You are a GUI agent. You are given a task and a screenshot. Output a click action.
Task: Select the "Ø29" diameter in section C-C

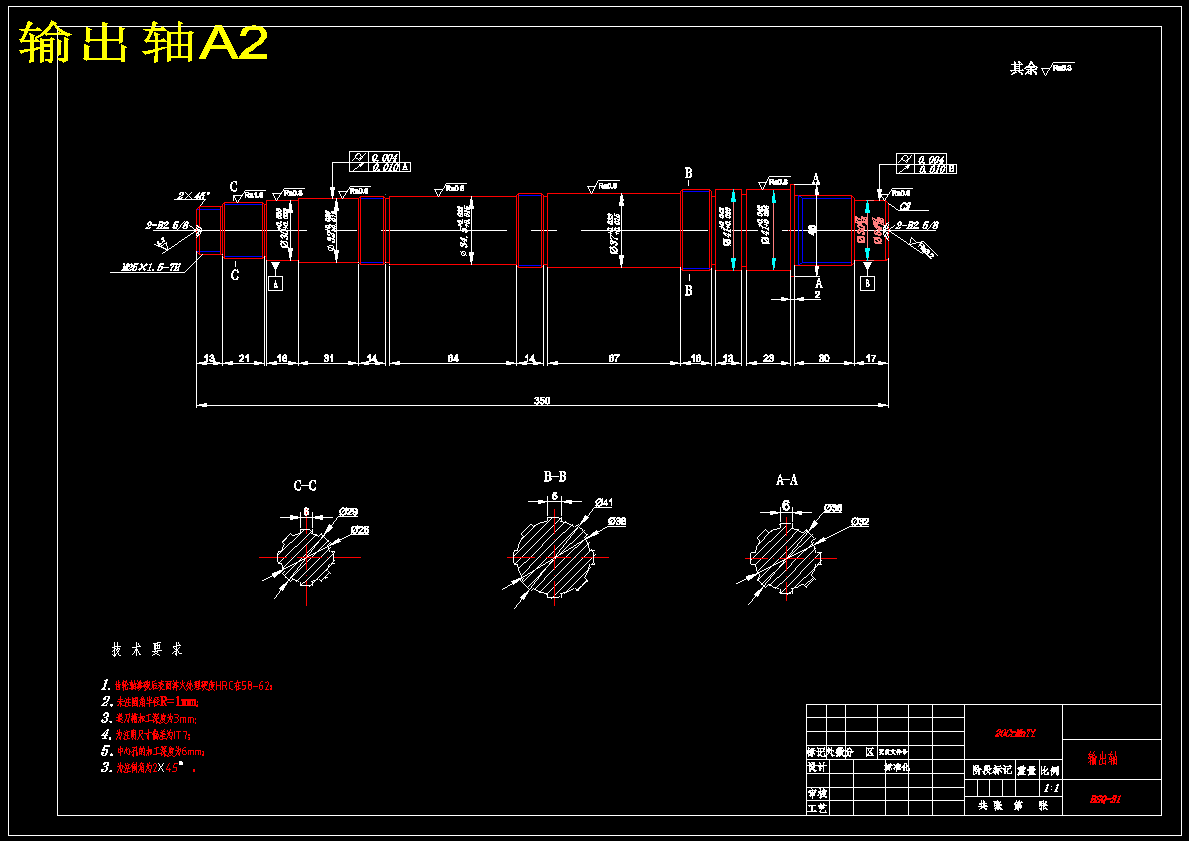[x=349, y=512]
